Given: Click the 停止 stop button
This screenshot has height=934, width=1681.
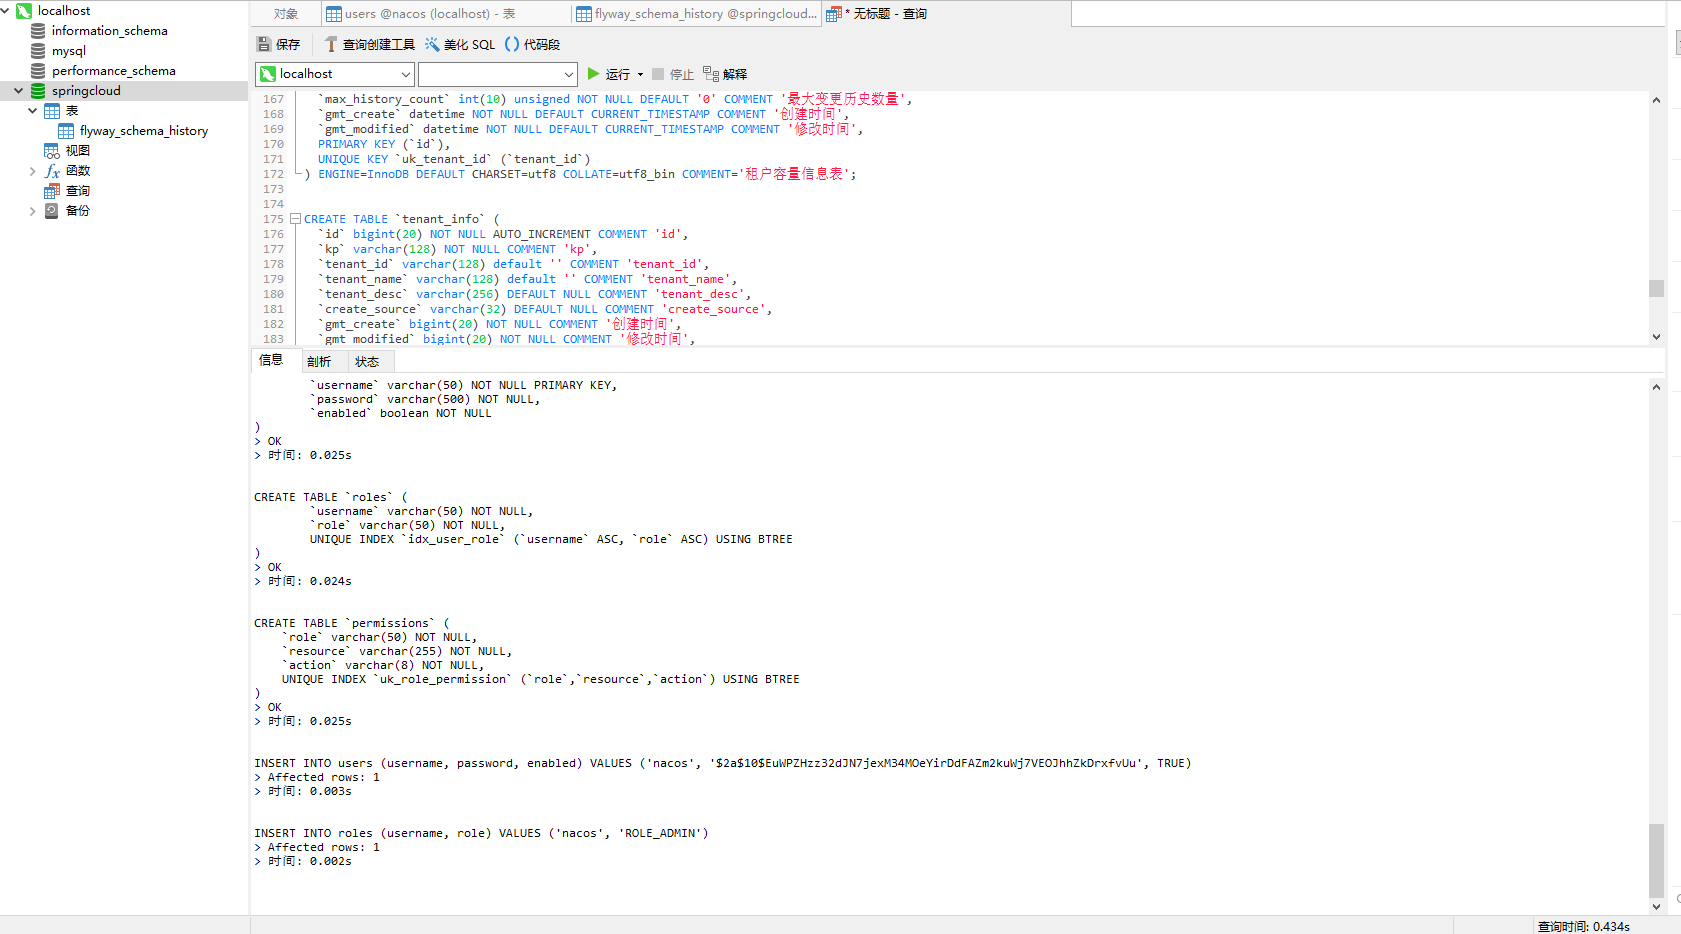Looking at the screenshot, I should (672, 74).
